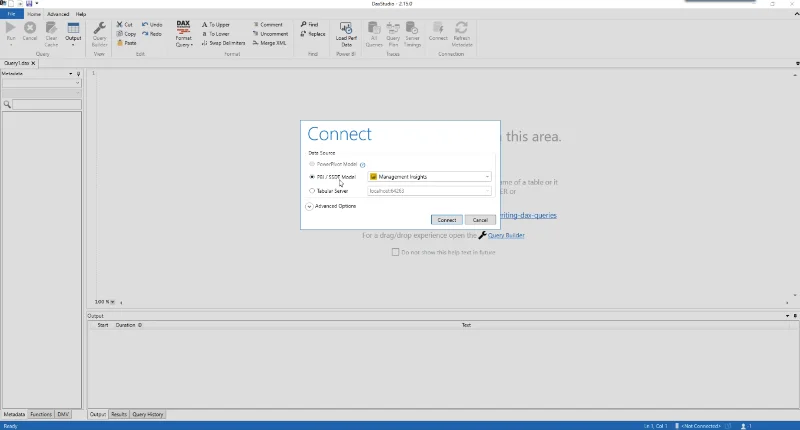Screen dimensions: 800x430
Task: Pin the Metadata panel
Action: (78, 73)
